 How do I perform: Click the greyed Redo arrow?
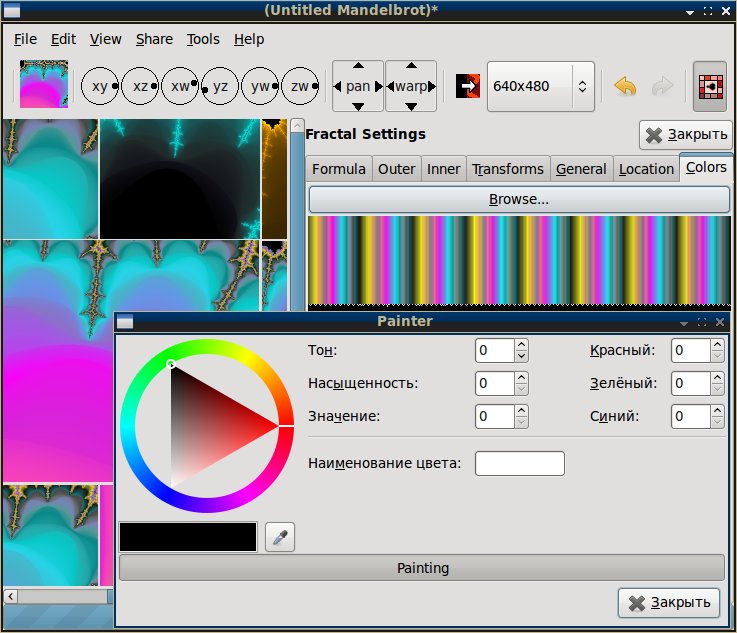click(663, 86)
